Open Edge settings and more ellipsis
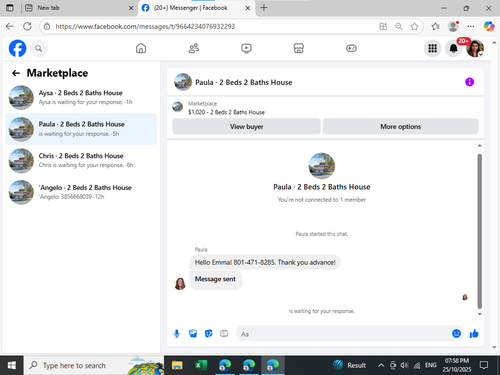 pyautogui.click(x=471, y=26)
